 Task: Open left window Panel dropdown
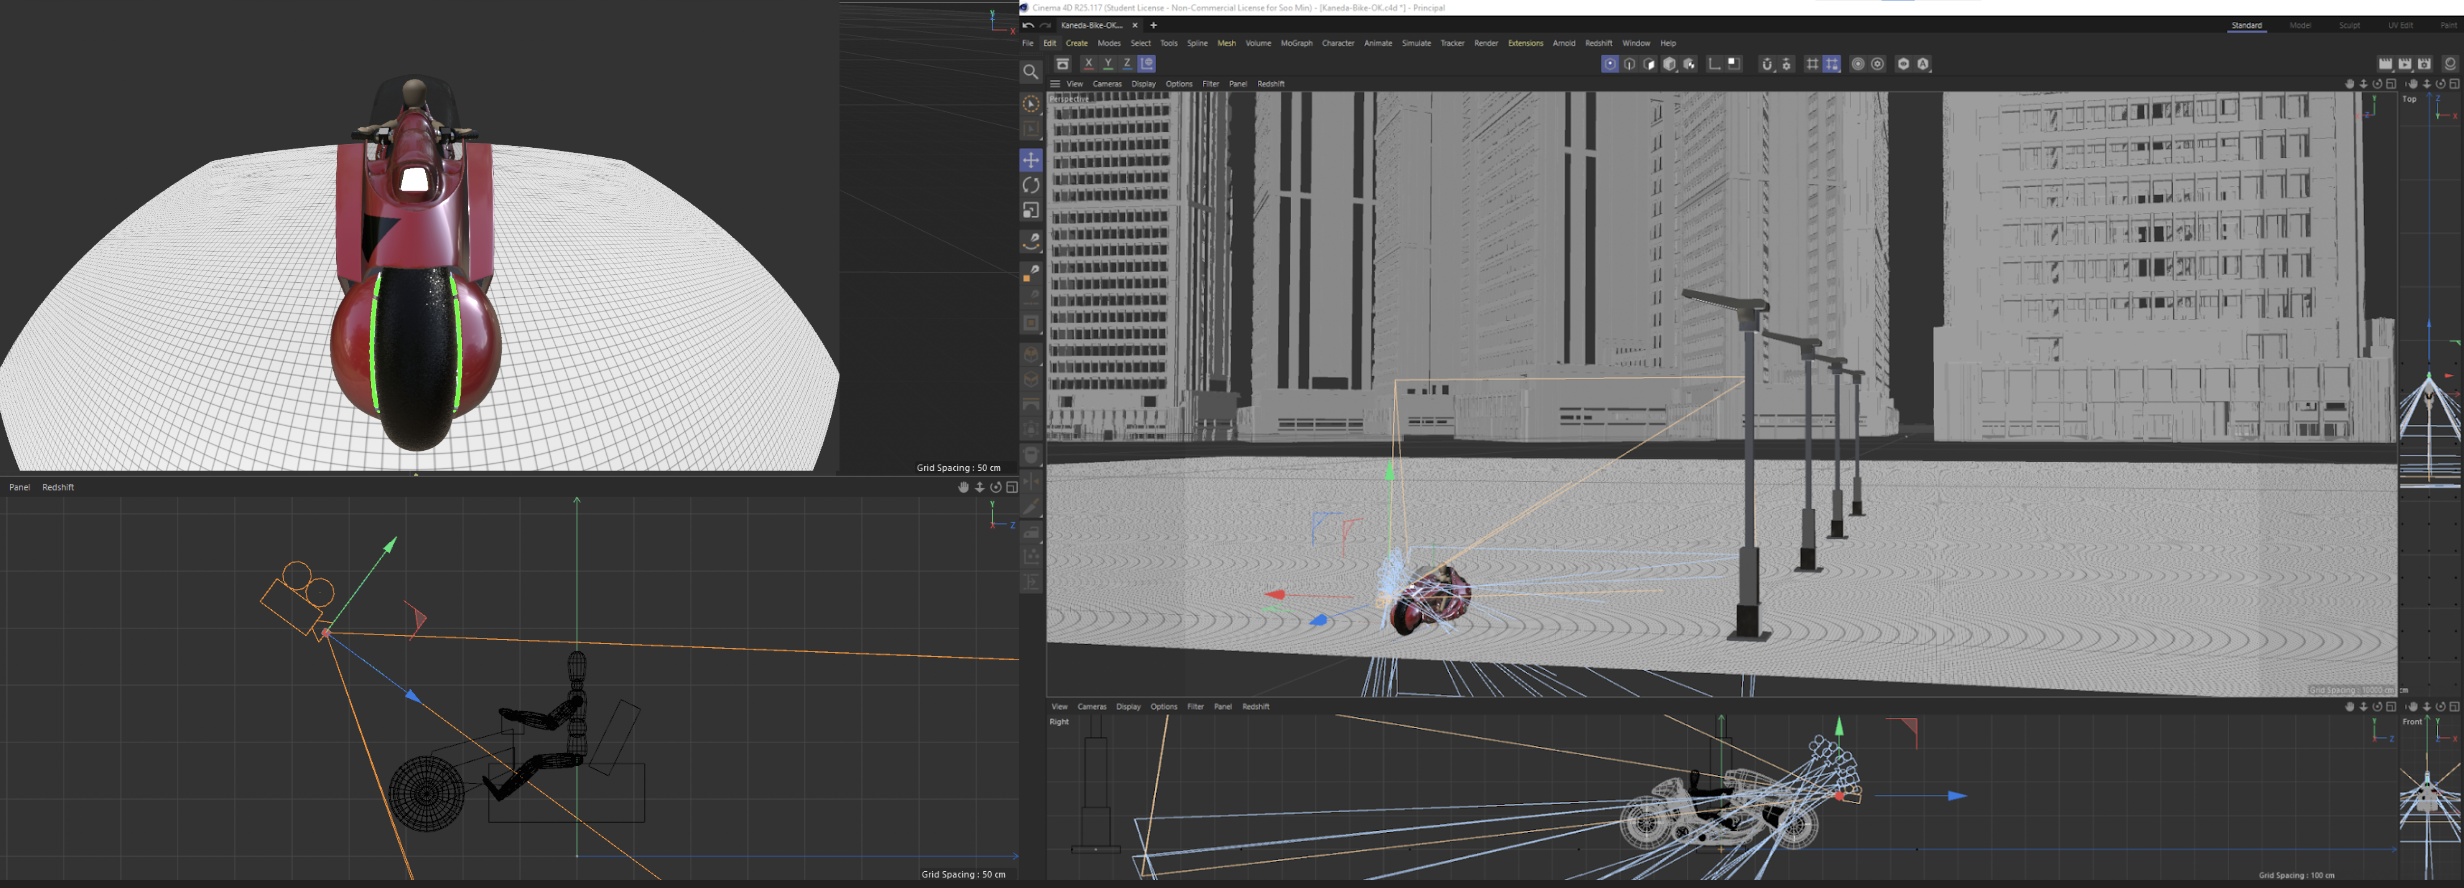pyautogui.click(x=19, y=487)
